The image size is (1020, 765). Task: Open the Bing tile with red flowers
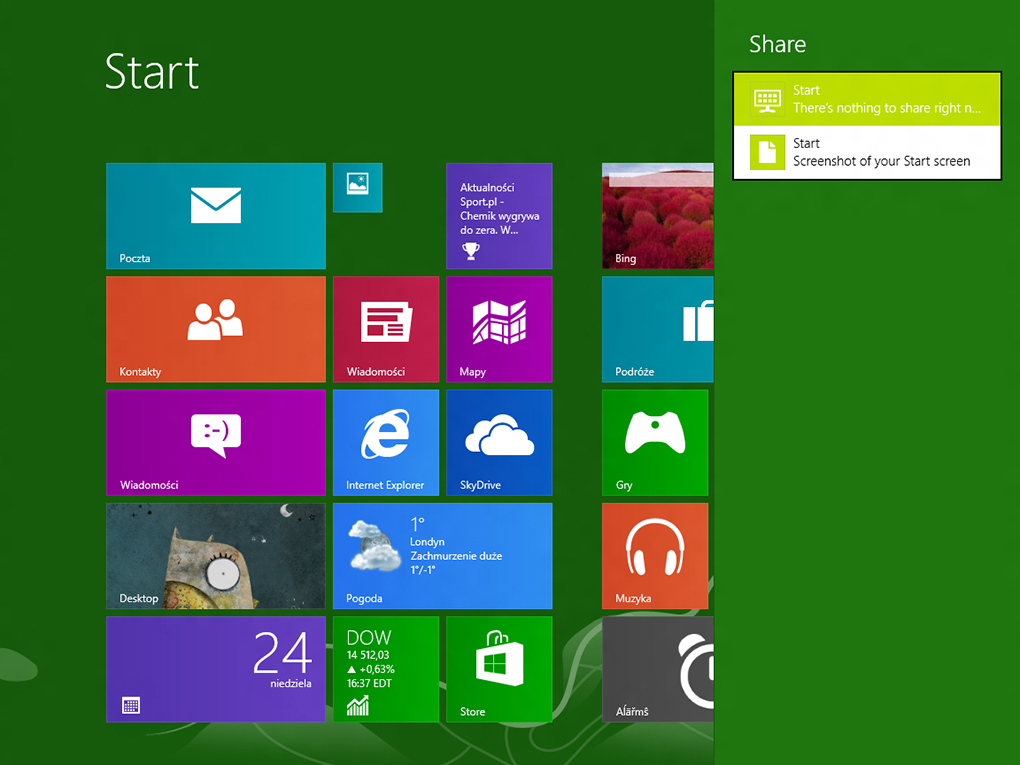click(657, 216)
